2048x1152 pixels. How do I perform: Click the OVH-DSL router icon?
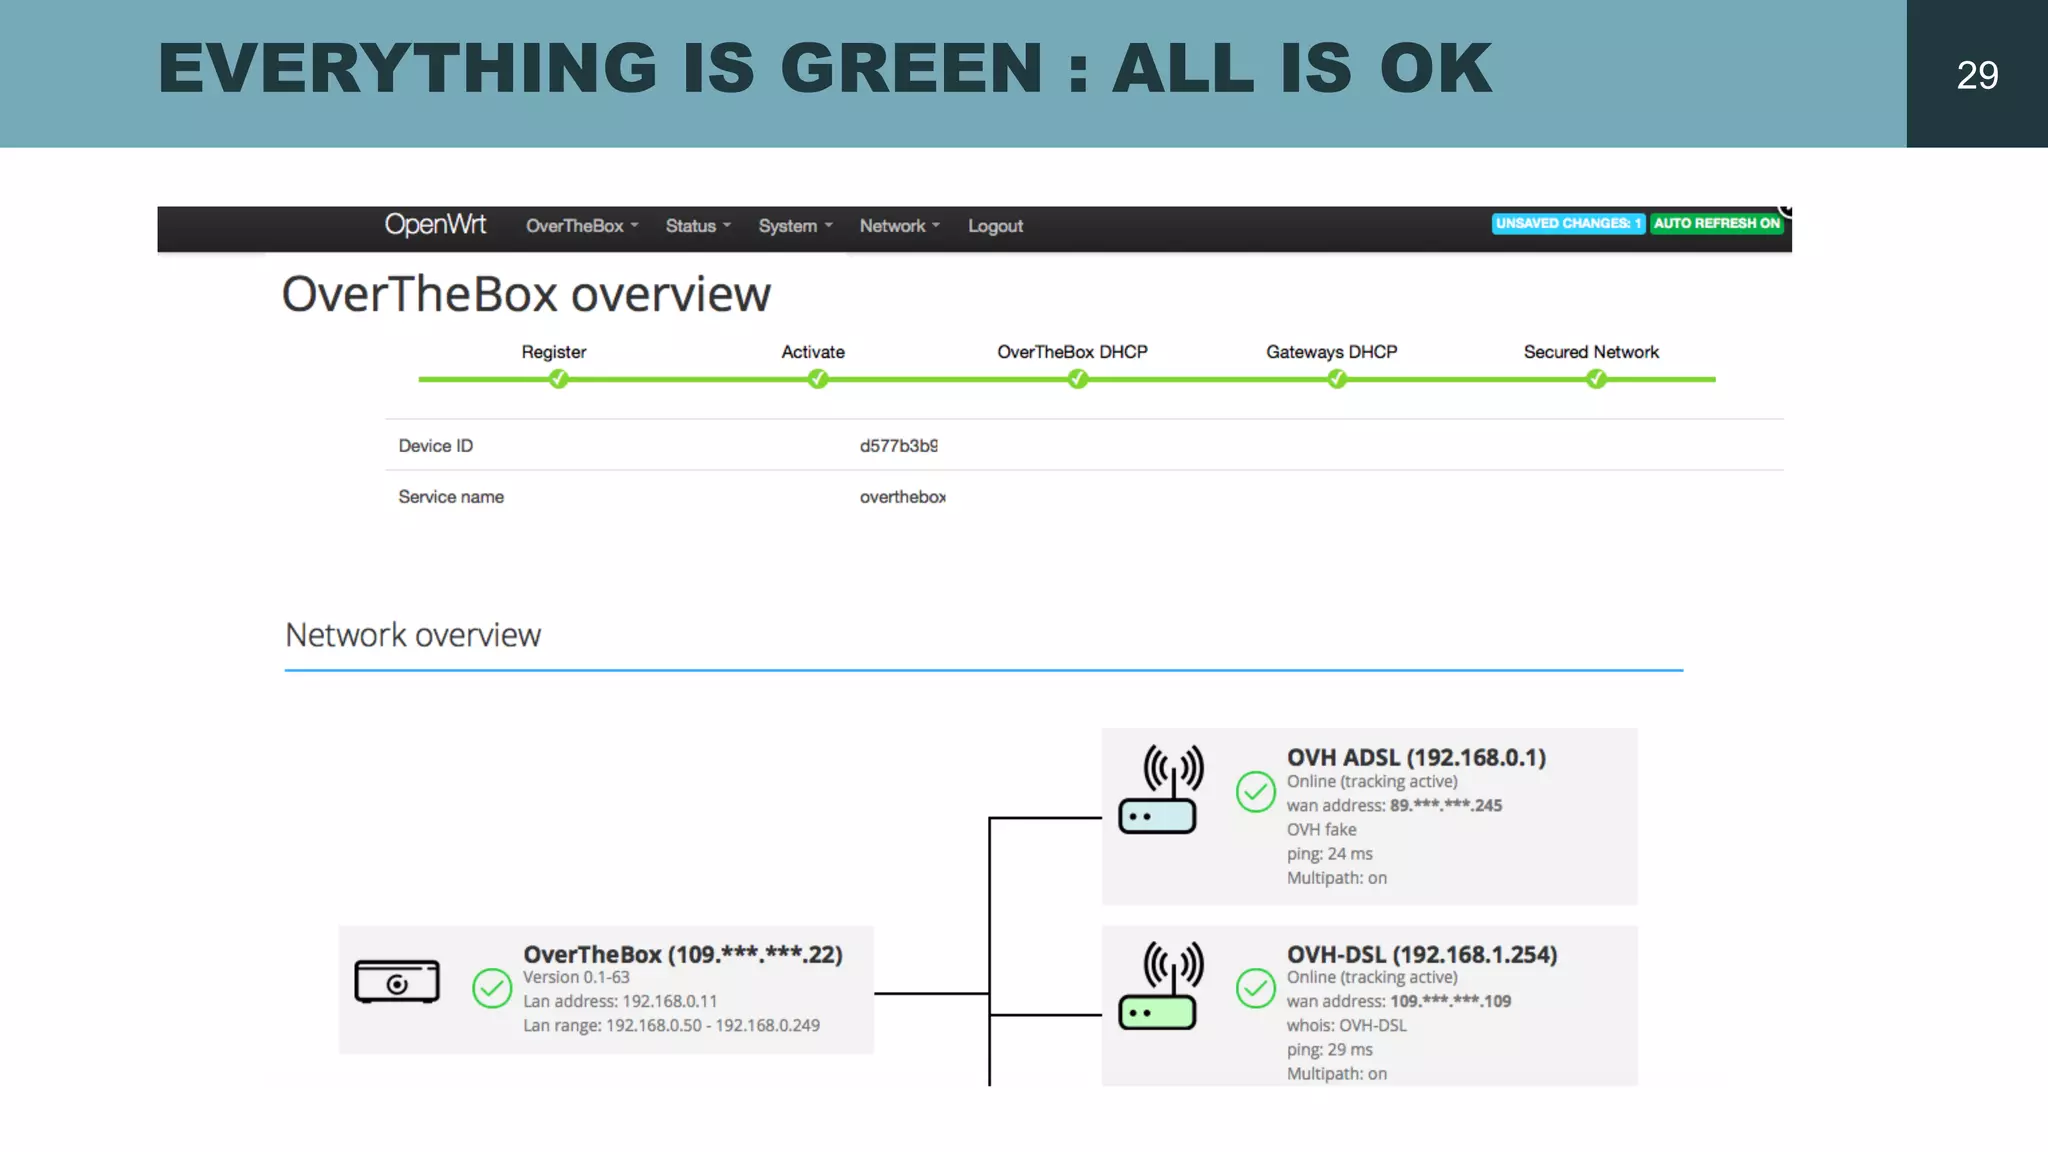point(1160,986)
